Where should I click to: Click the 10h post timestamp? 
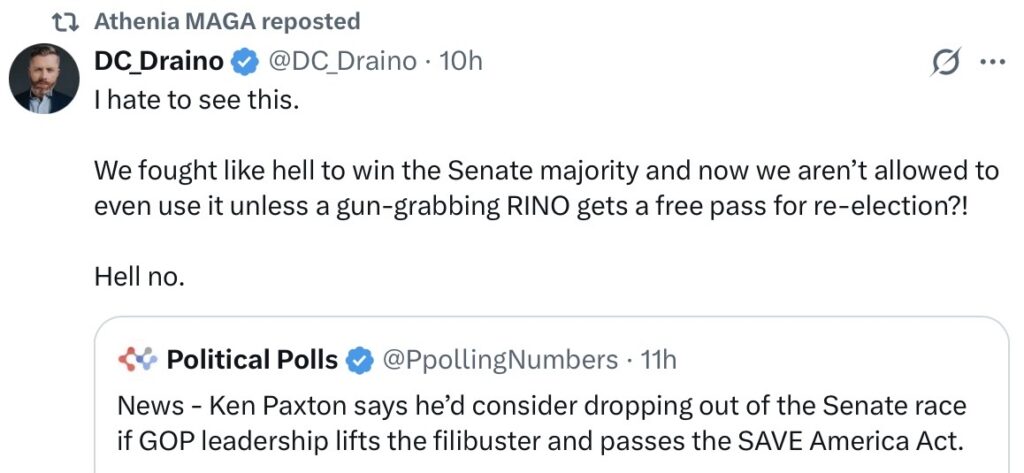tap(461, 61)
